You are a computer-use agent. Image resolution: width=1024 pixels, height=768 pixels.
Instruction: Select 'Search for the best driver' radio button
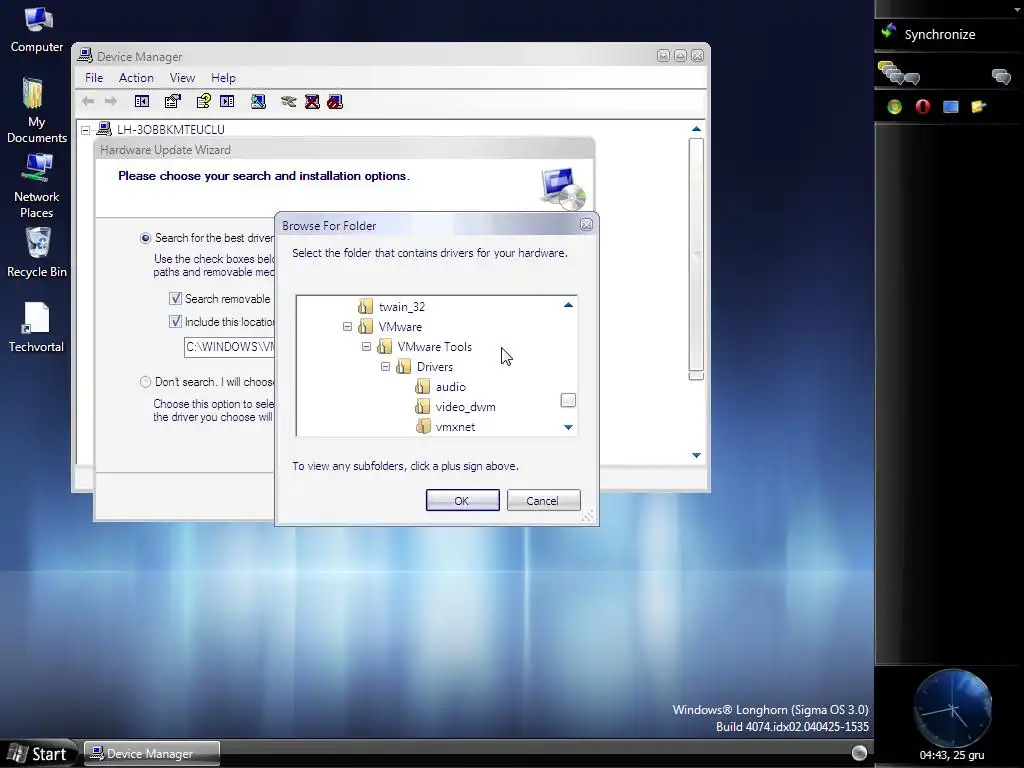click(x=146, y=238)
